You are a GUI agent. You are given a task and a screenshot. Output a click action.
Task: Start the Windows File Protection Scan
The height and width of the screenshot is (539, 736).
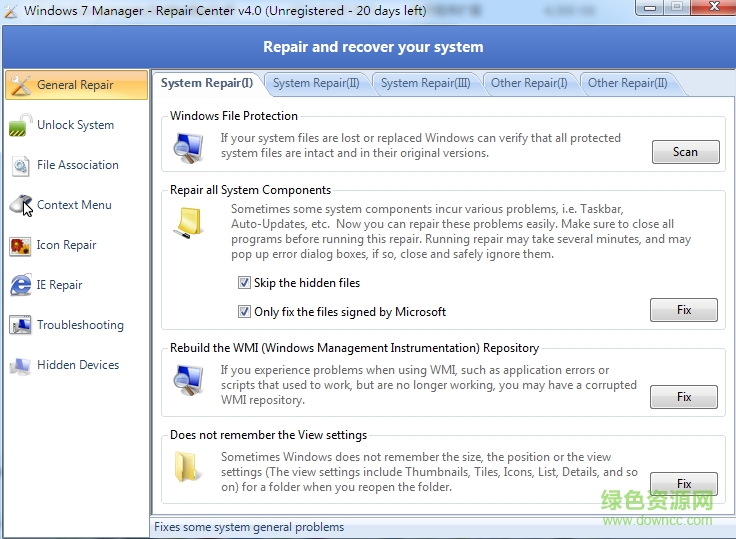coord(685,152)
